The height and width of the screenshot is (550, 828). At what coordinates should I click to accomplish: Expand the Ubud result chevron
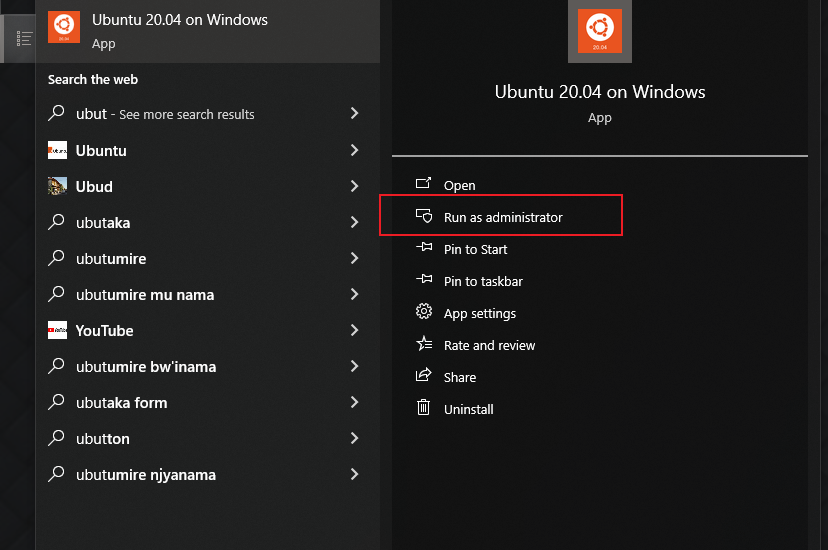354,186
